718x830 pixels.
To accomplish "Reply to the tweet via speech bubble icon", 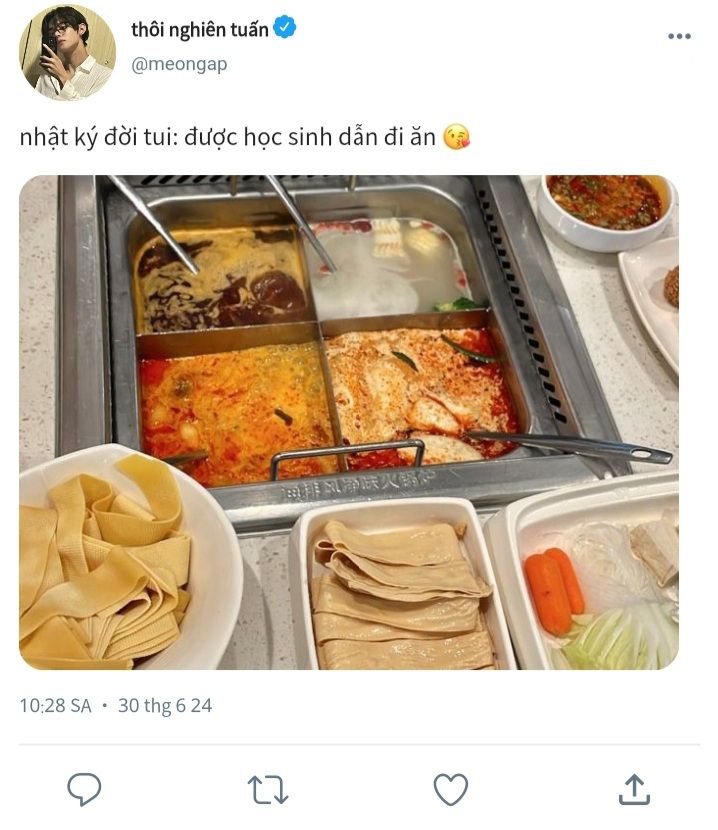I will tap(84, 789).
